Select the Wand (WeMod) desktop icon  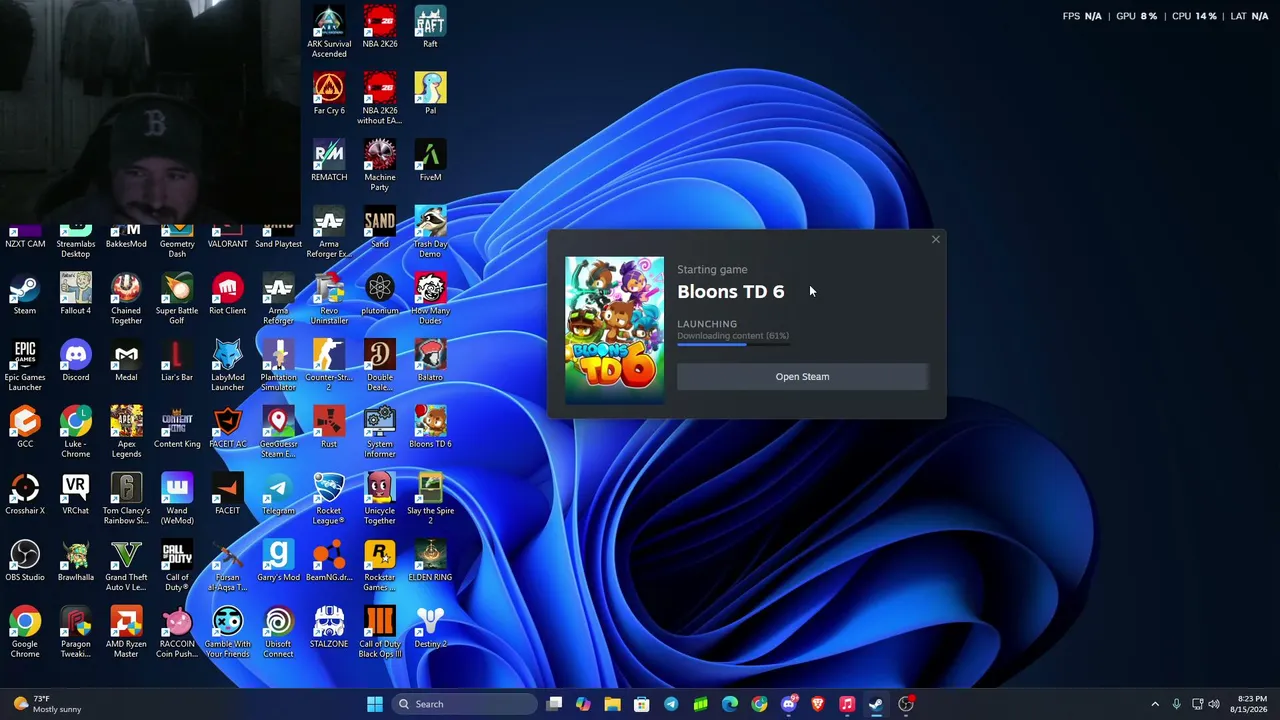click(177, 500)
